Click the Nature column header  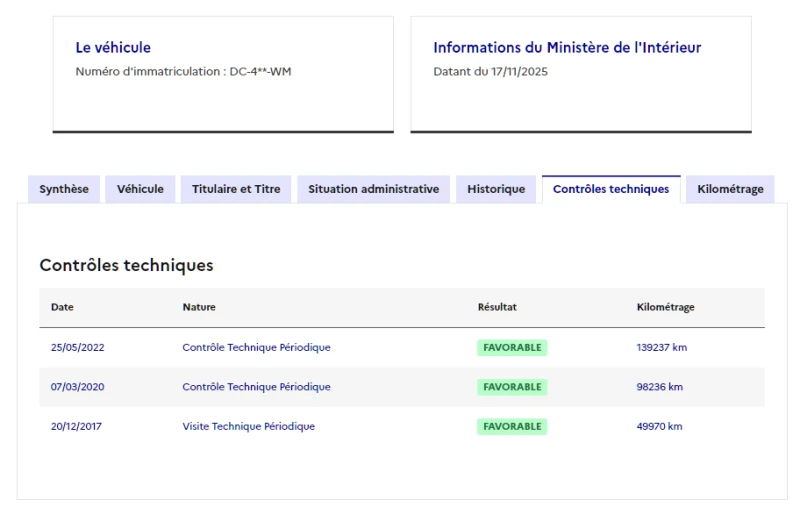point(199,307)
